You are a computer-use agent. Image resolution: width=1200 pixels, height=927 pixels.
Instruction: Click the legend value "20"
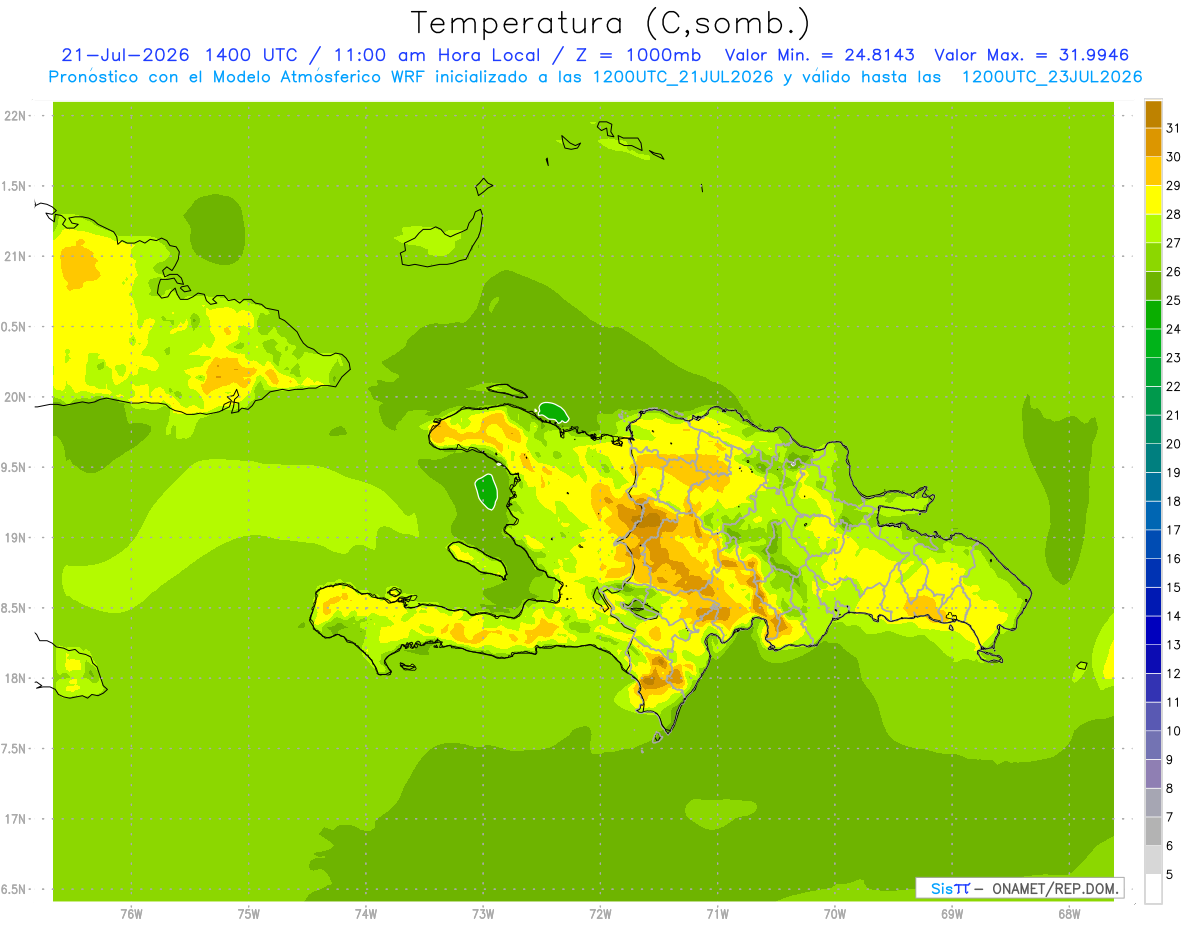(1173, 443)
